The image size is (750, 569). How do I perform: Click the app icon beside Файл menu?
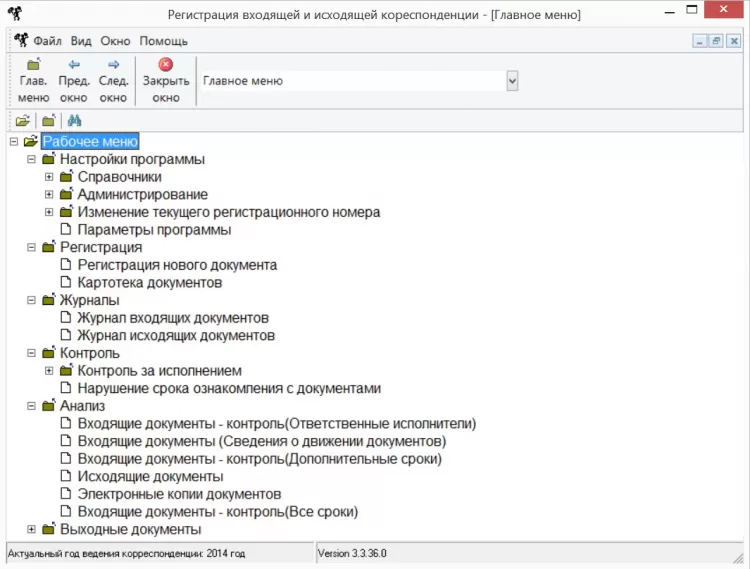(21, 40)
